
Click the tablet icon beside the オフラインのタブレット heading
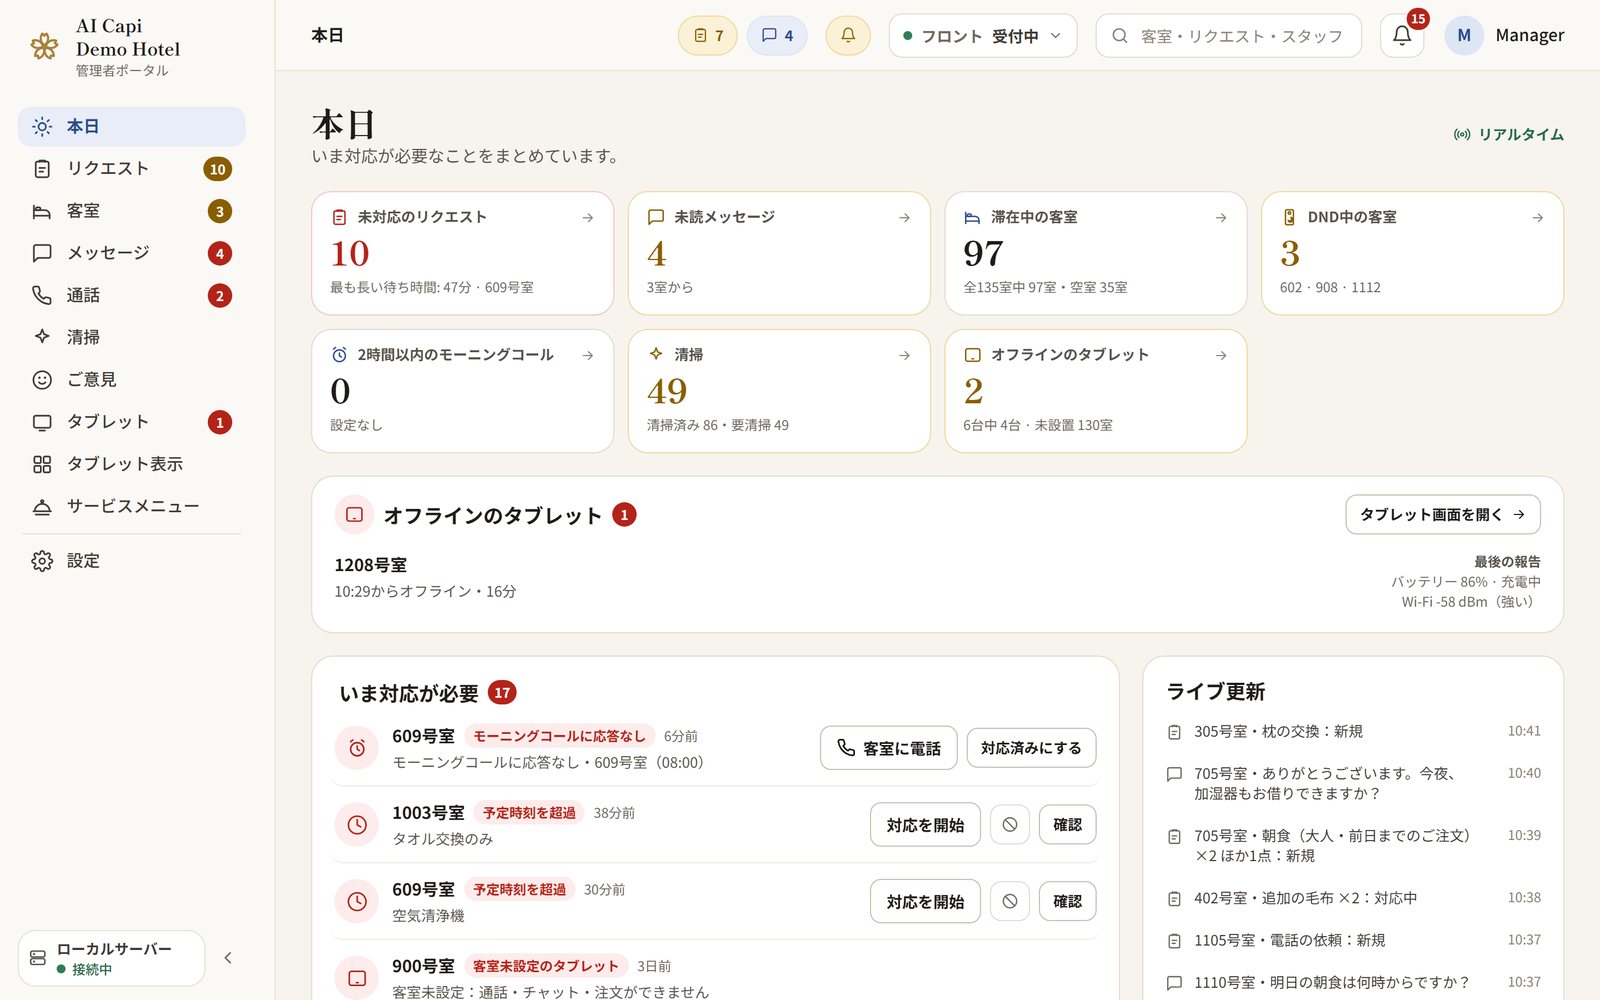tap(354, 515)
